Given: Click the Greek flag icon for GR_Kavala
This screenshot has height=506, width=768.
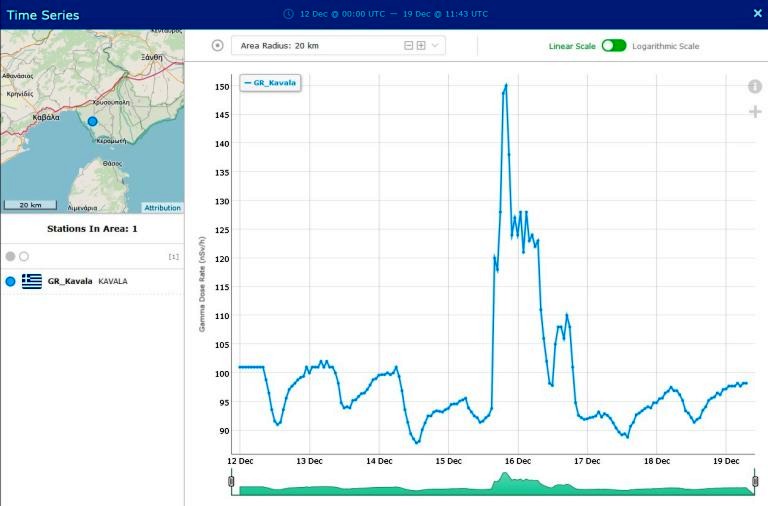Looking at the screenshot, I should pos(32,282).
